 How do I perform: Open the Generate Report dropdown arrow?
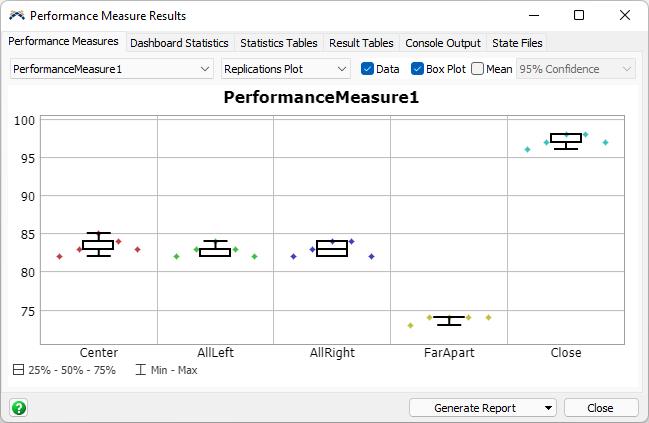548,408
